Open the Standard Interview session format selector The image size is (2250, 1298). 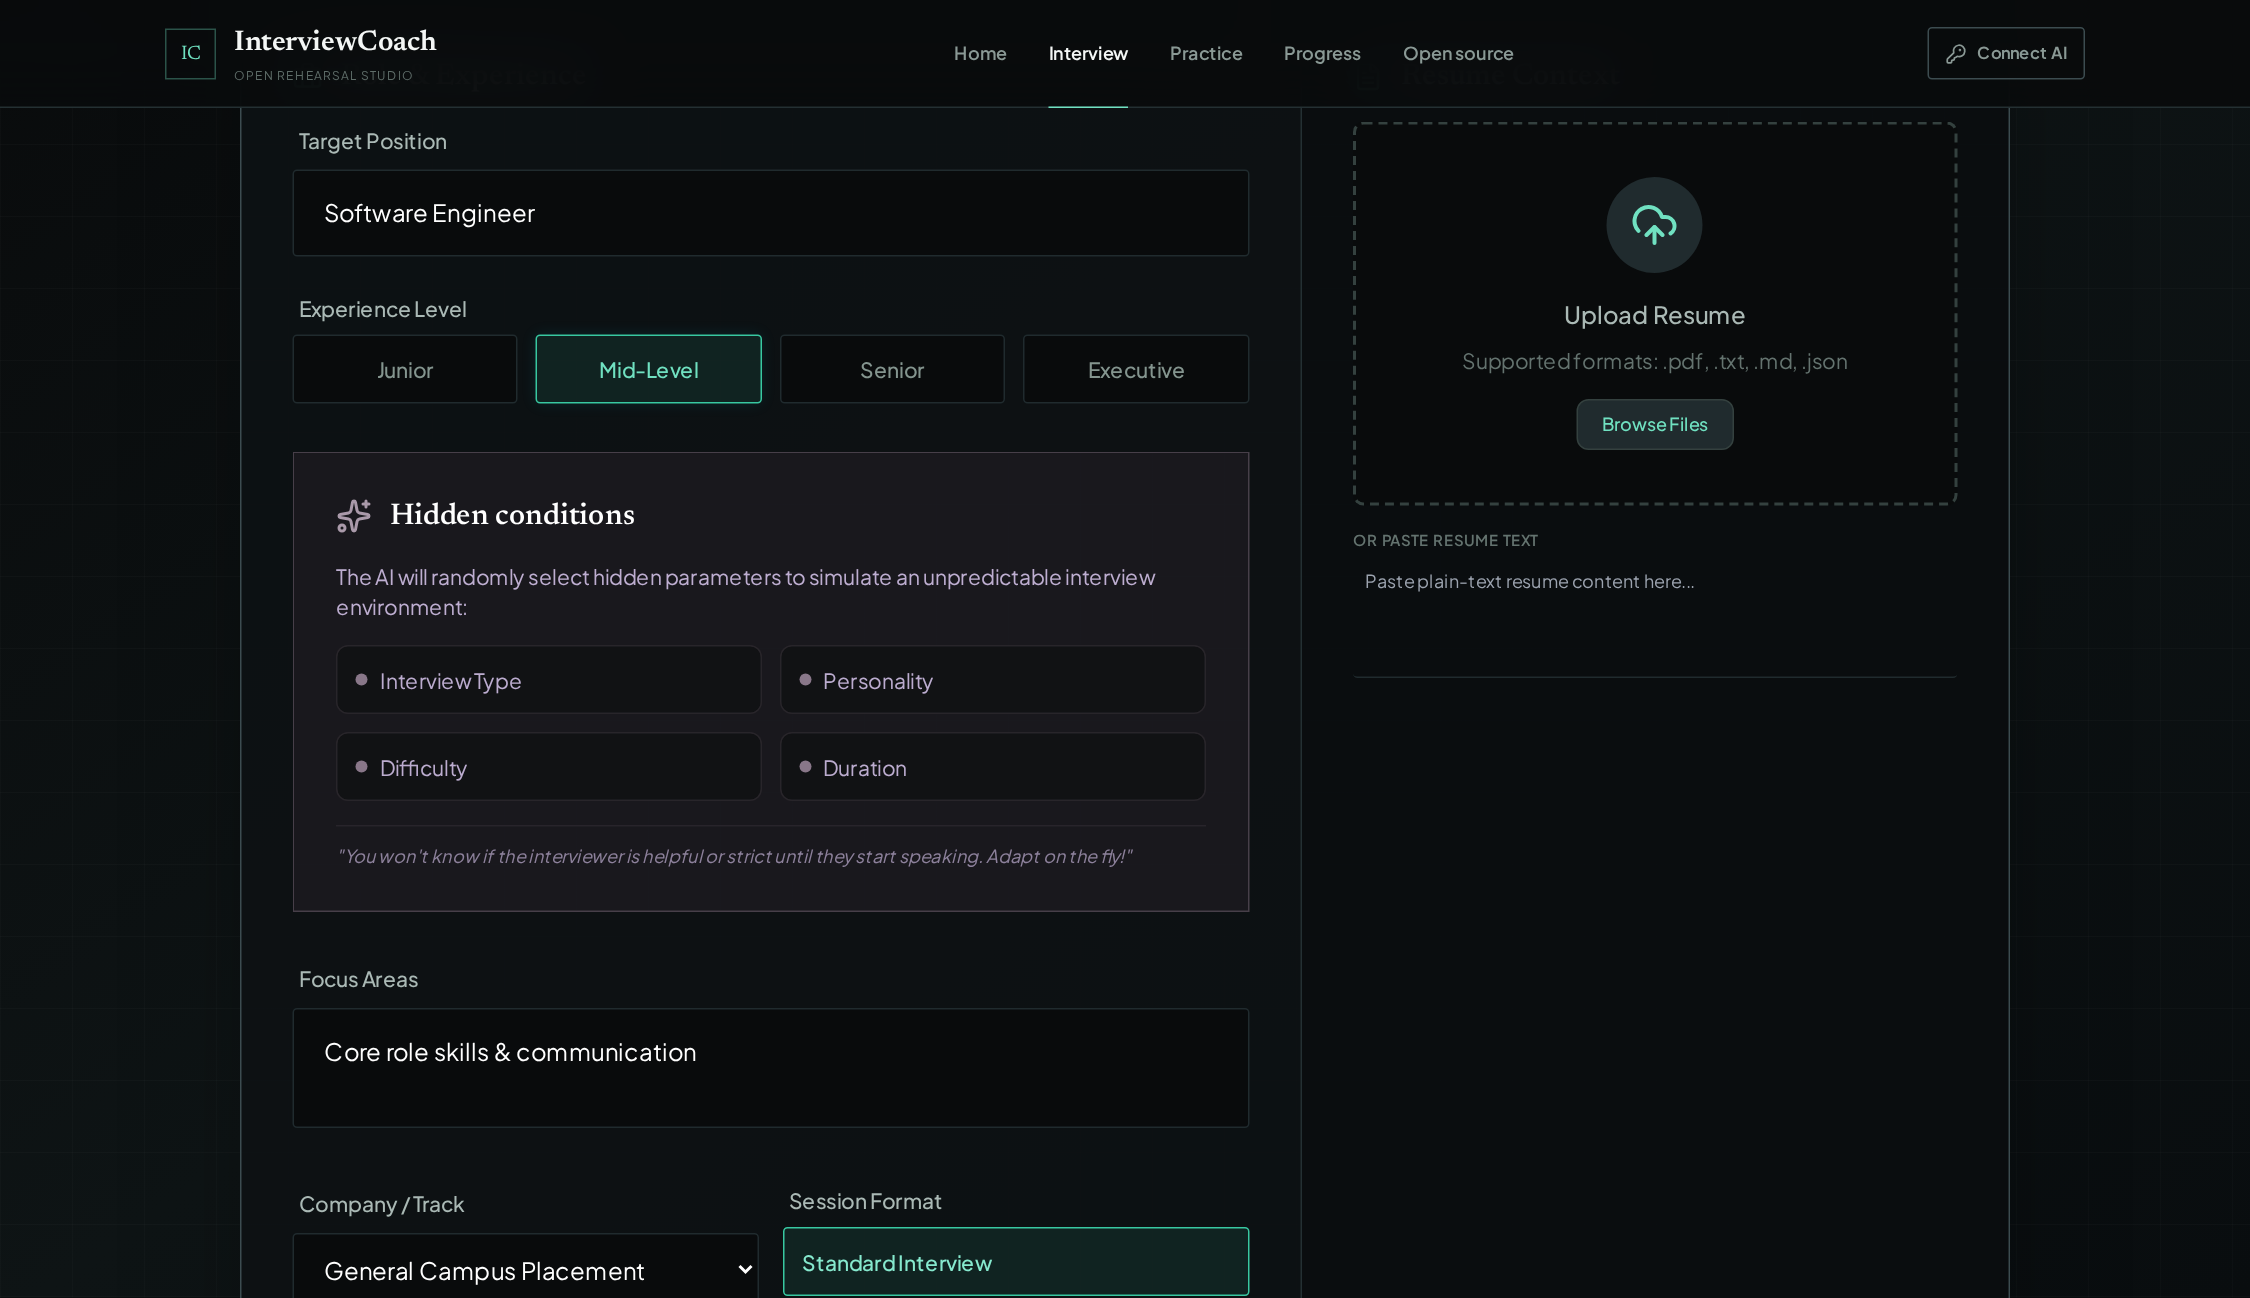pos(1016,1262)
